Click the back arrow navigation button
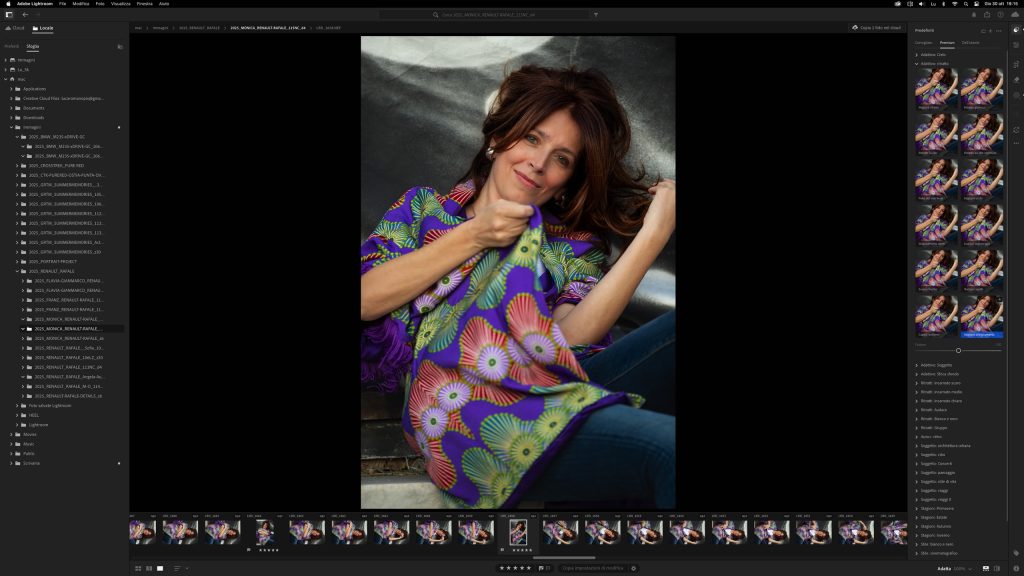 coord(25,15)
